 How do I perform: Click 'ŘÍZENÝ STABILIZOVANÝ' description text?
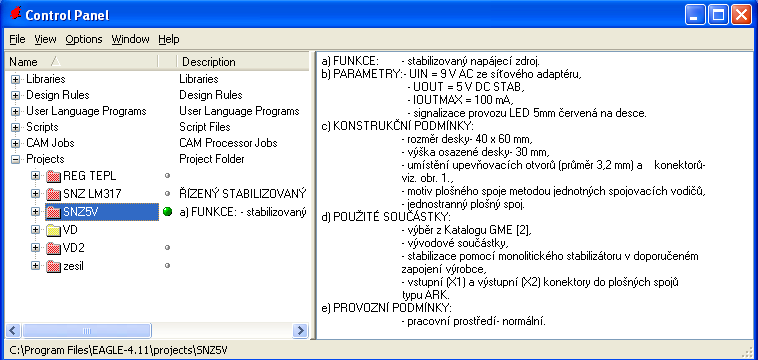click(x=243, y=194)
